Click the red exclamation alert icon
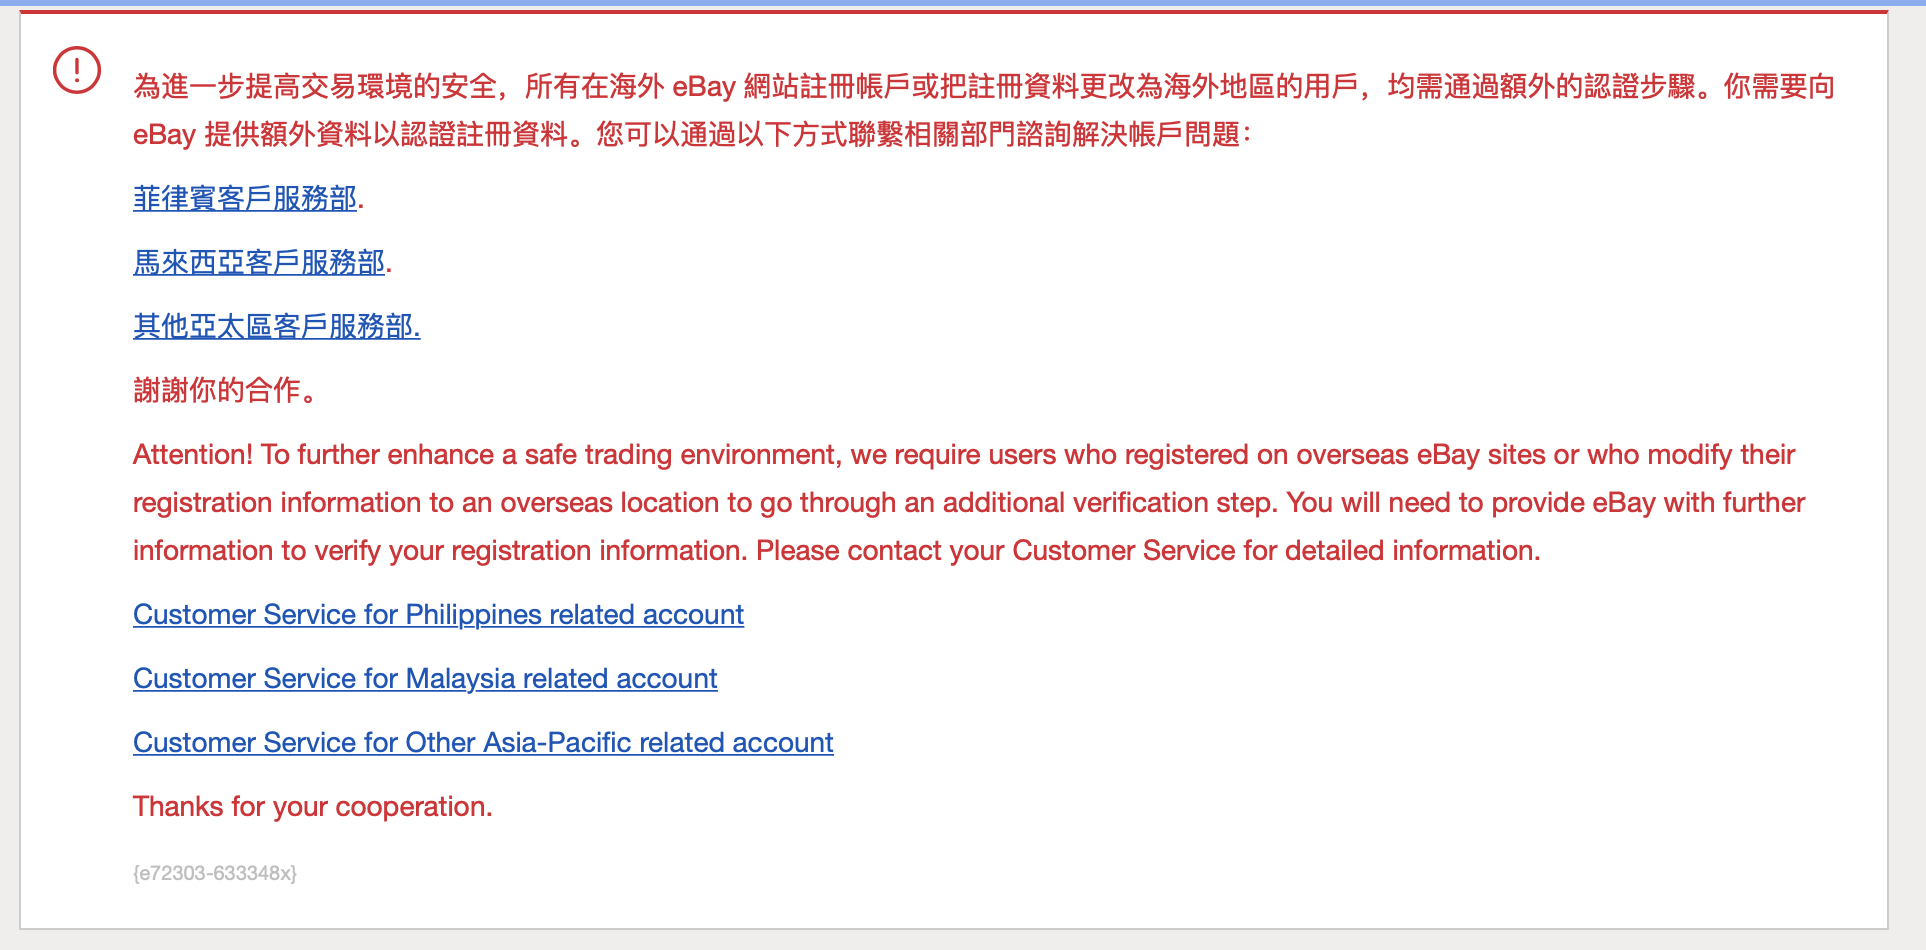The width and height of the screenshot is (1926, 950). click(x=77, y=71)
